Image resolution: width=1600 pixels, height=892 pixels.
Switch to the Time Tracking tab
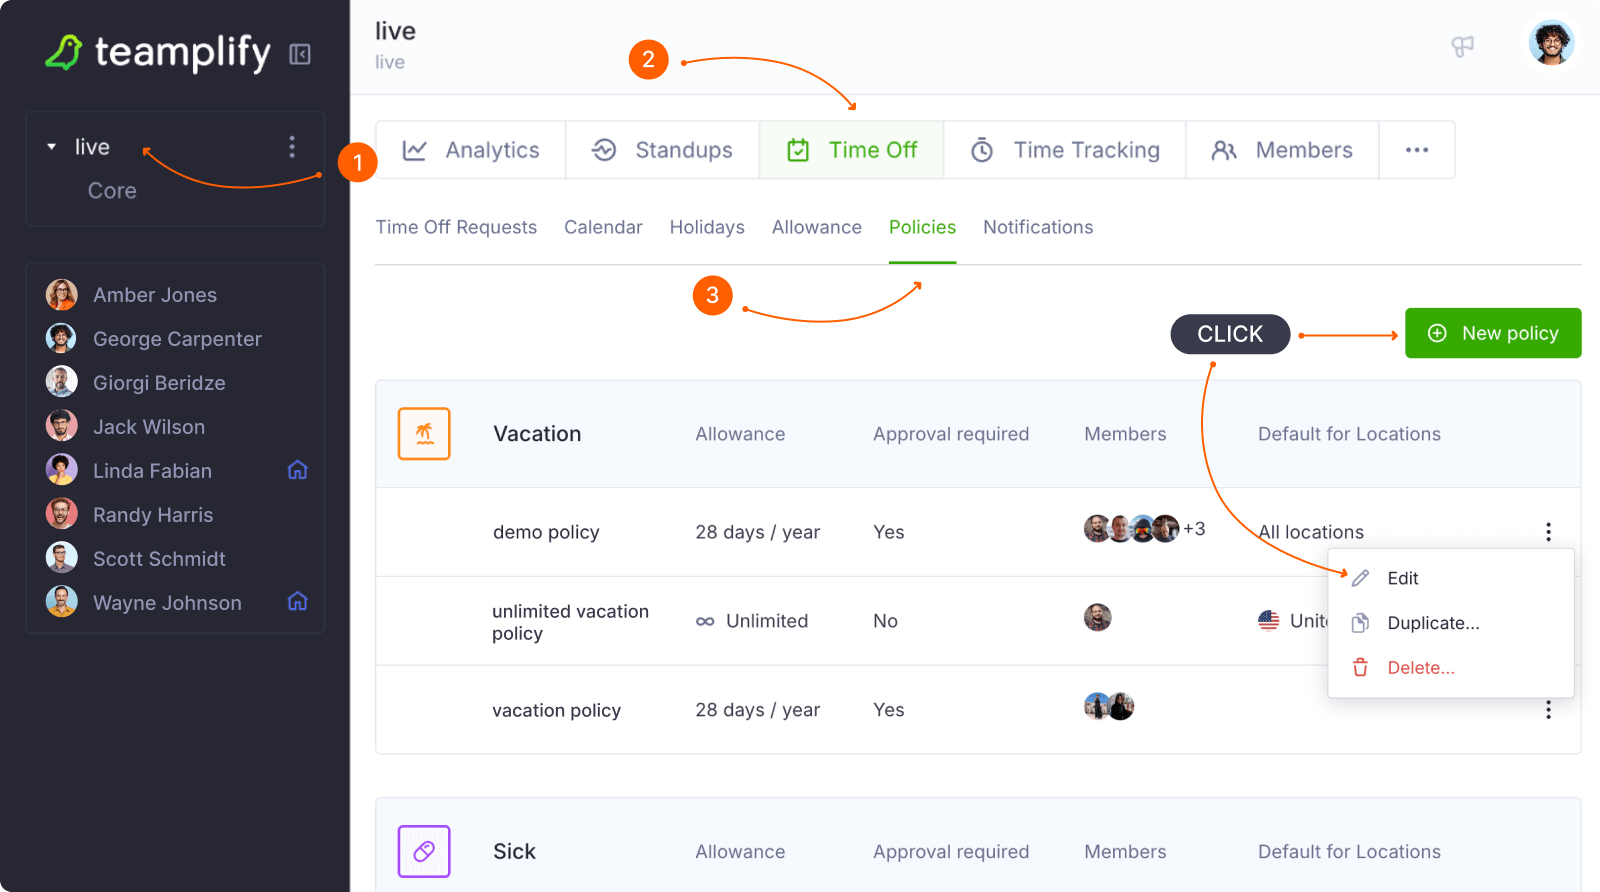point(1065,150)
